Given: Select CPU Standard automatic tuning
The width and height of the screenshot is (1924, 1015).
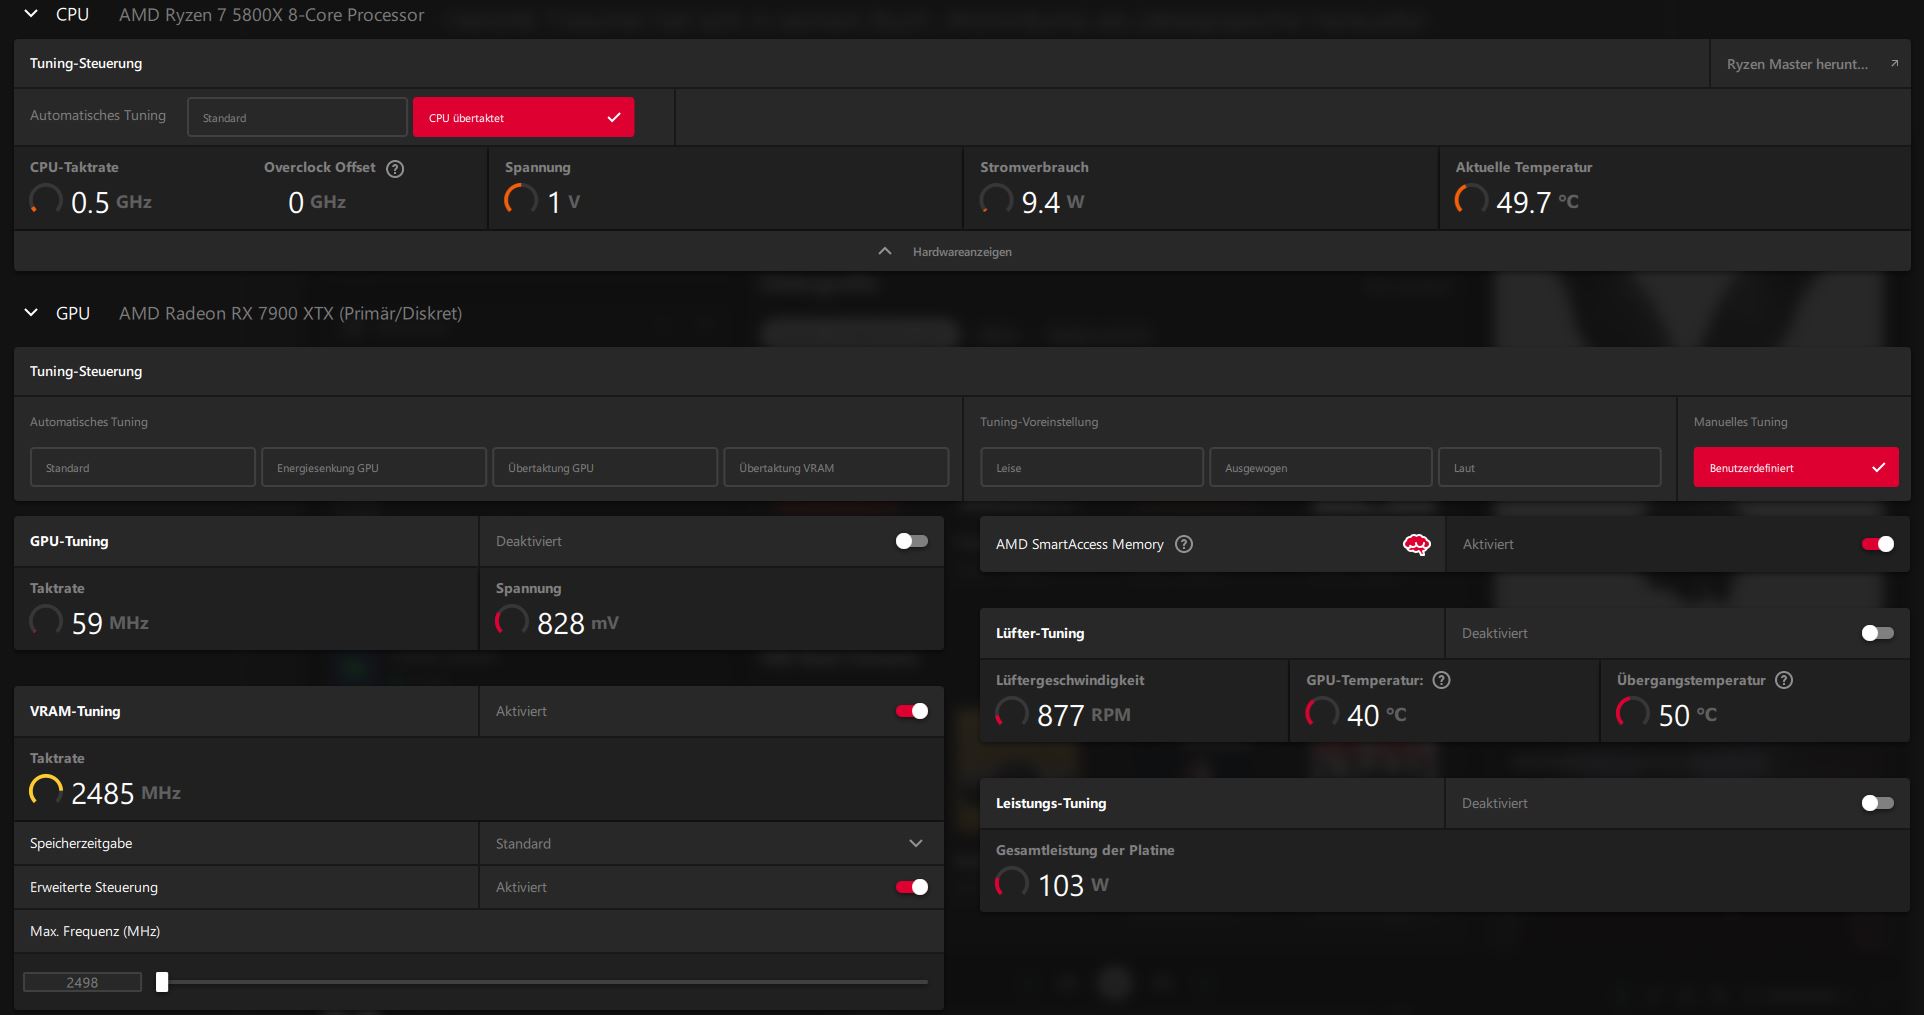Looking at the screenshot, I should coord(297,117).
